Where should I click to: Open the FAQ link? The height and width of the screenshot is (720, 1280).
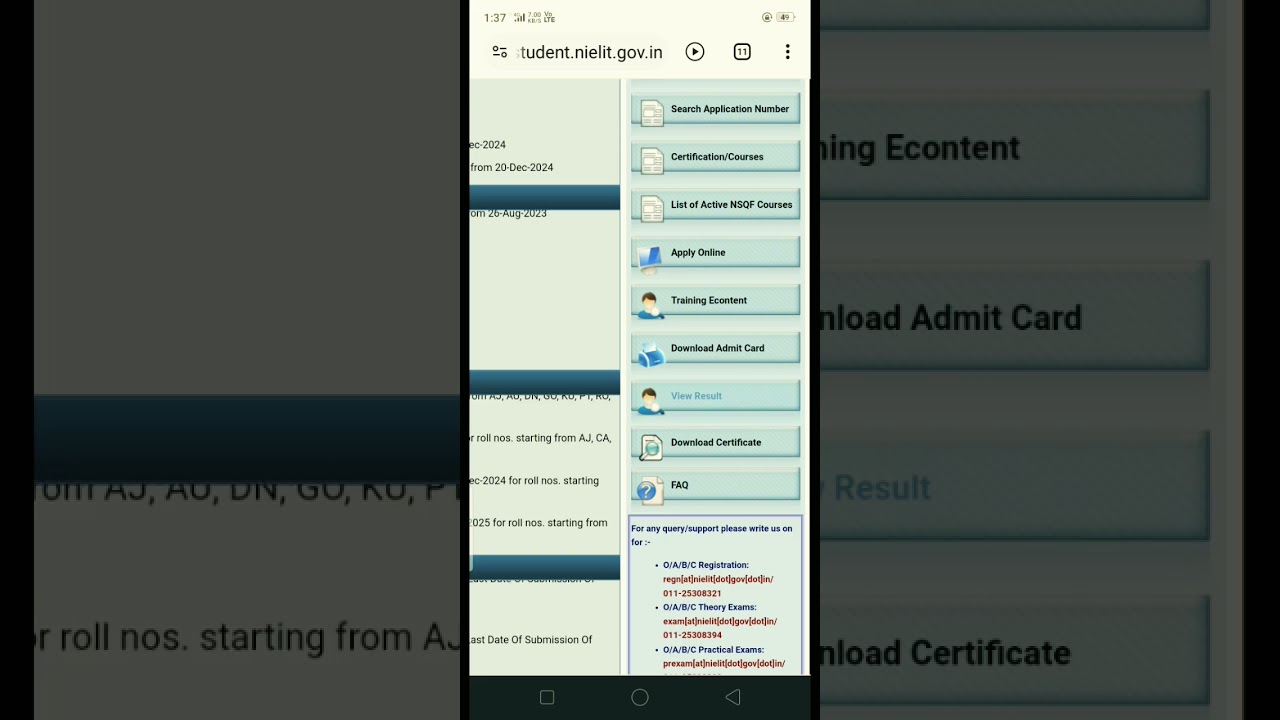tap(716, 485)
